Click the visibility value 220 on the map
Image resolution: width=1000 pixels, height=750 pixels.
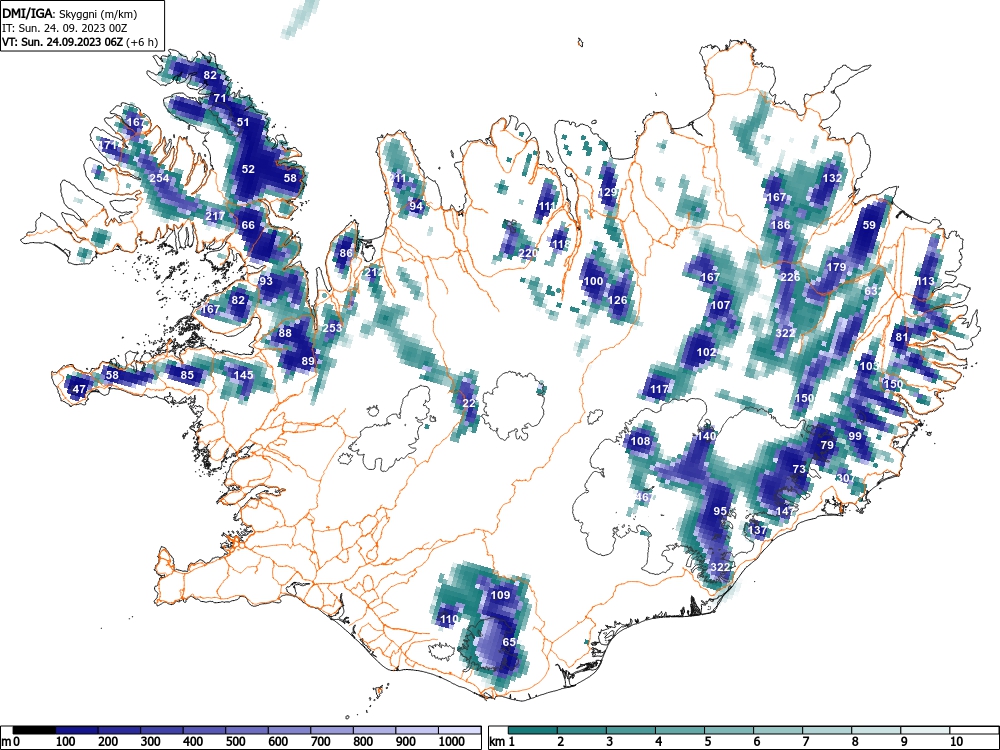click(528, 253)
